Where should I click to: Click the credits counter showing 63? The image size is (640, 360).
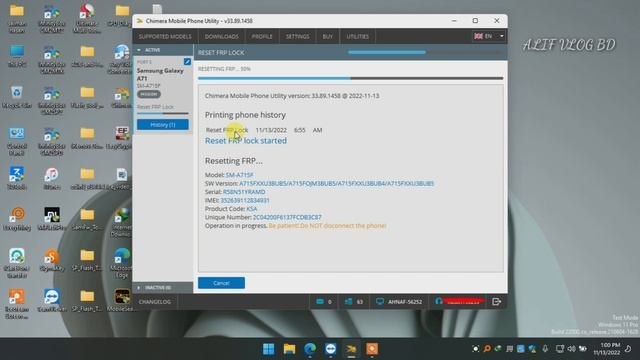pyautogui.click(x=353, y=302)
